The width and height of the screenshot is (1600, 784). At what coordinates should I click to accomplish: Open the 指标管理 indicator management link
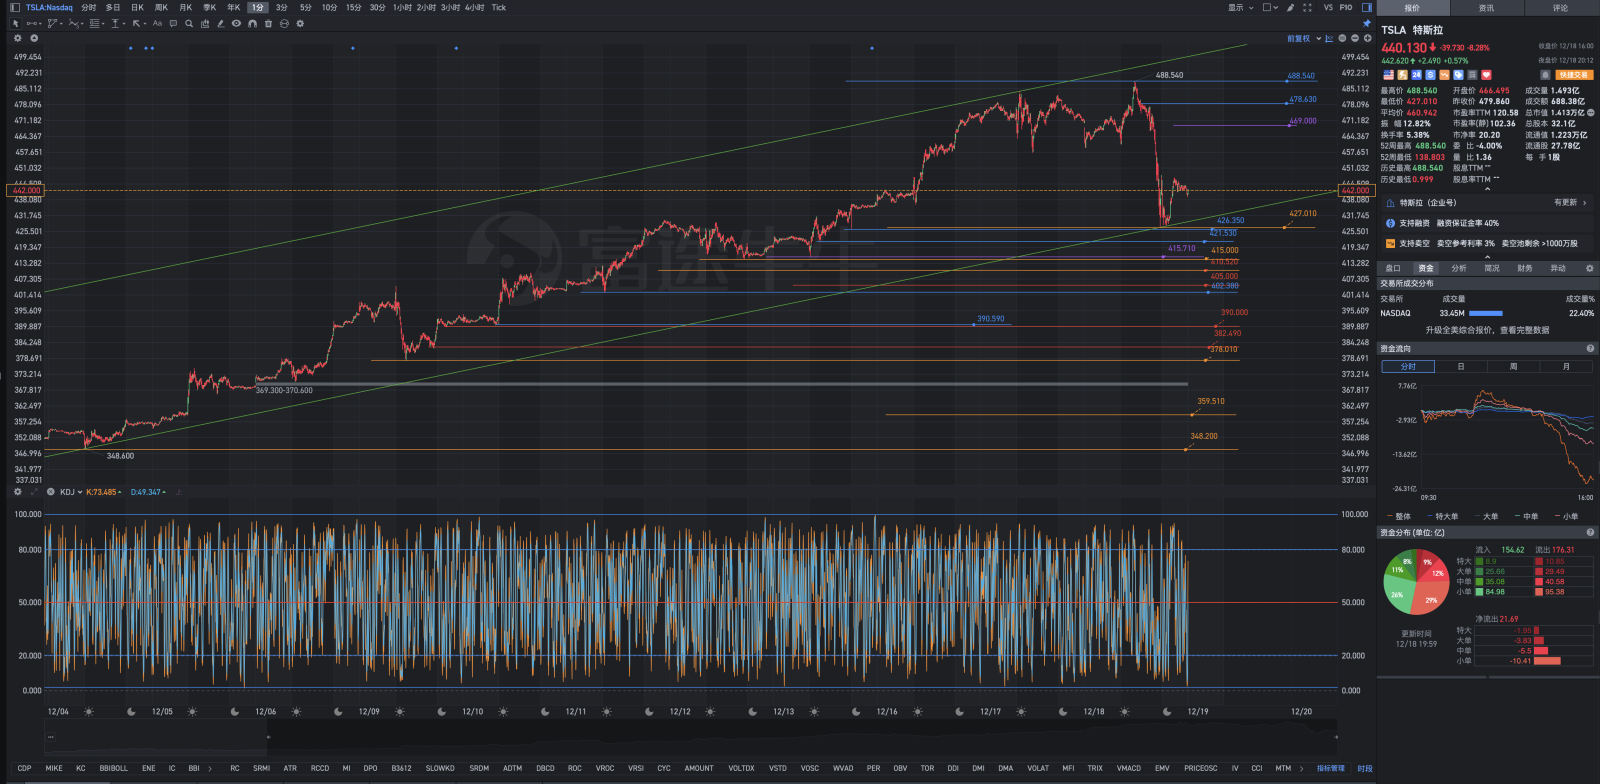click(1330, 768)
